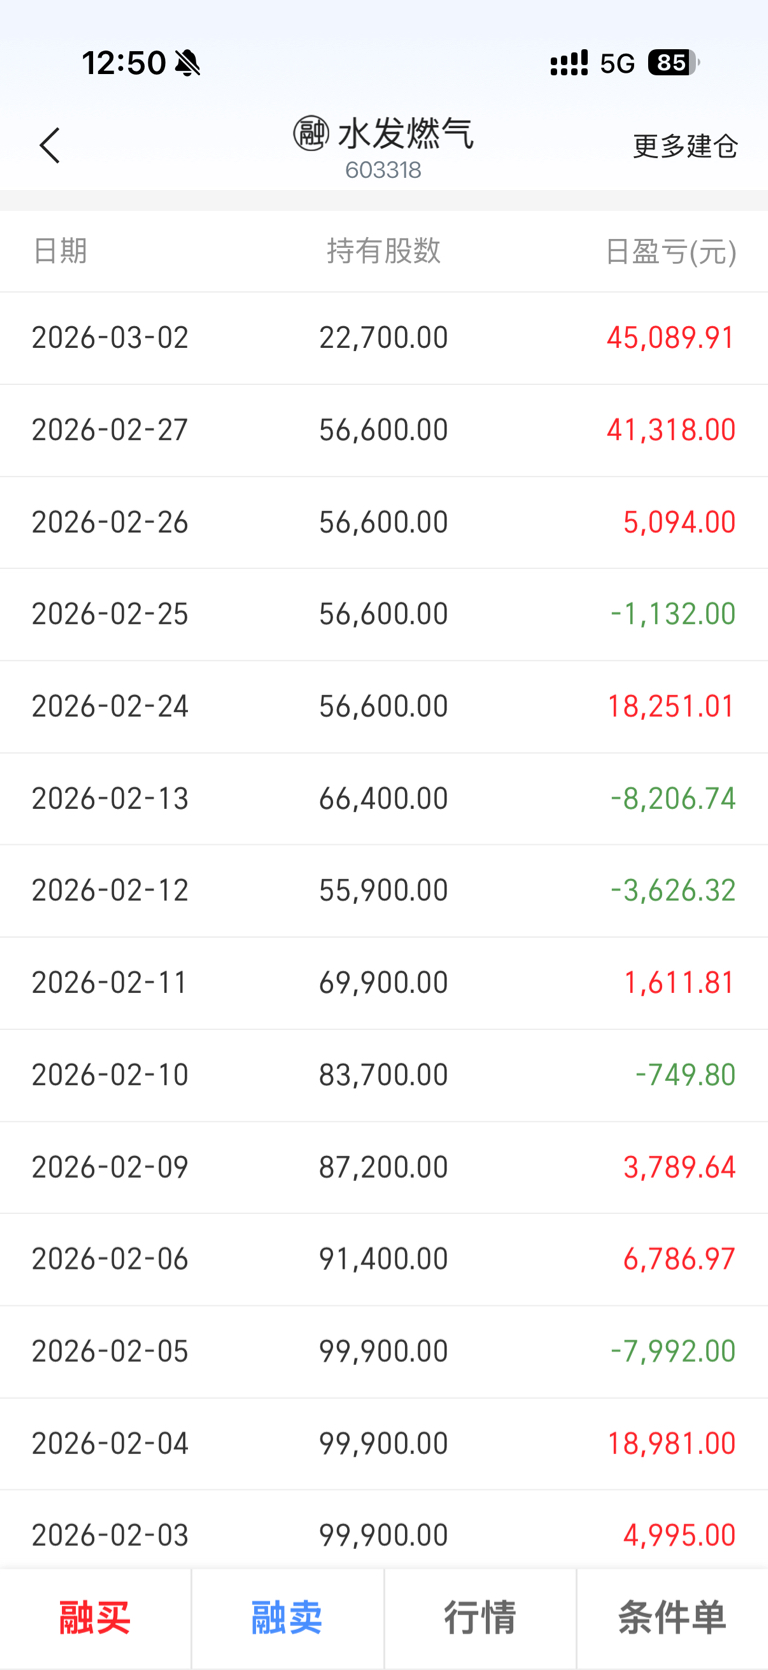768x1670 pixels.
Task: Tap the 持有股数 column header
Action: [384, 251]
